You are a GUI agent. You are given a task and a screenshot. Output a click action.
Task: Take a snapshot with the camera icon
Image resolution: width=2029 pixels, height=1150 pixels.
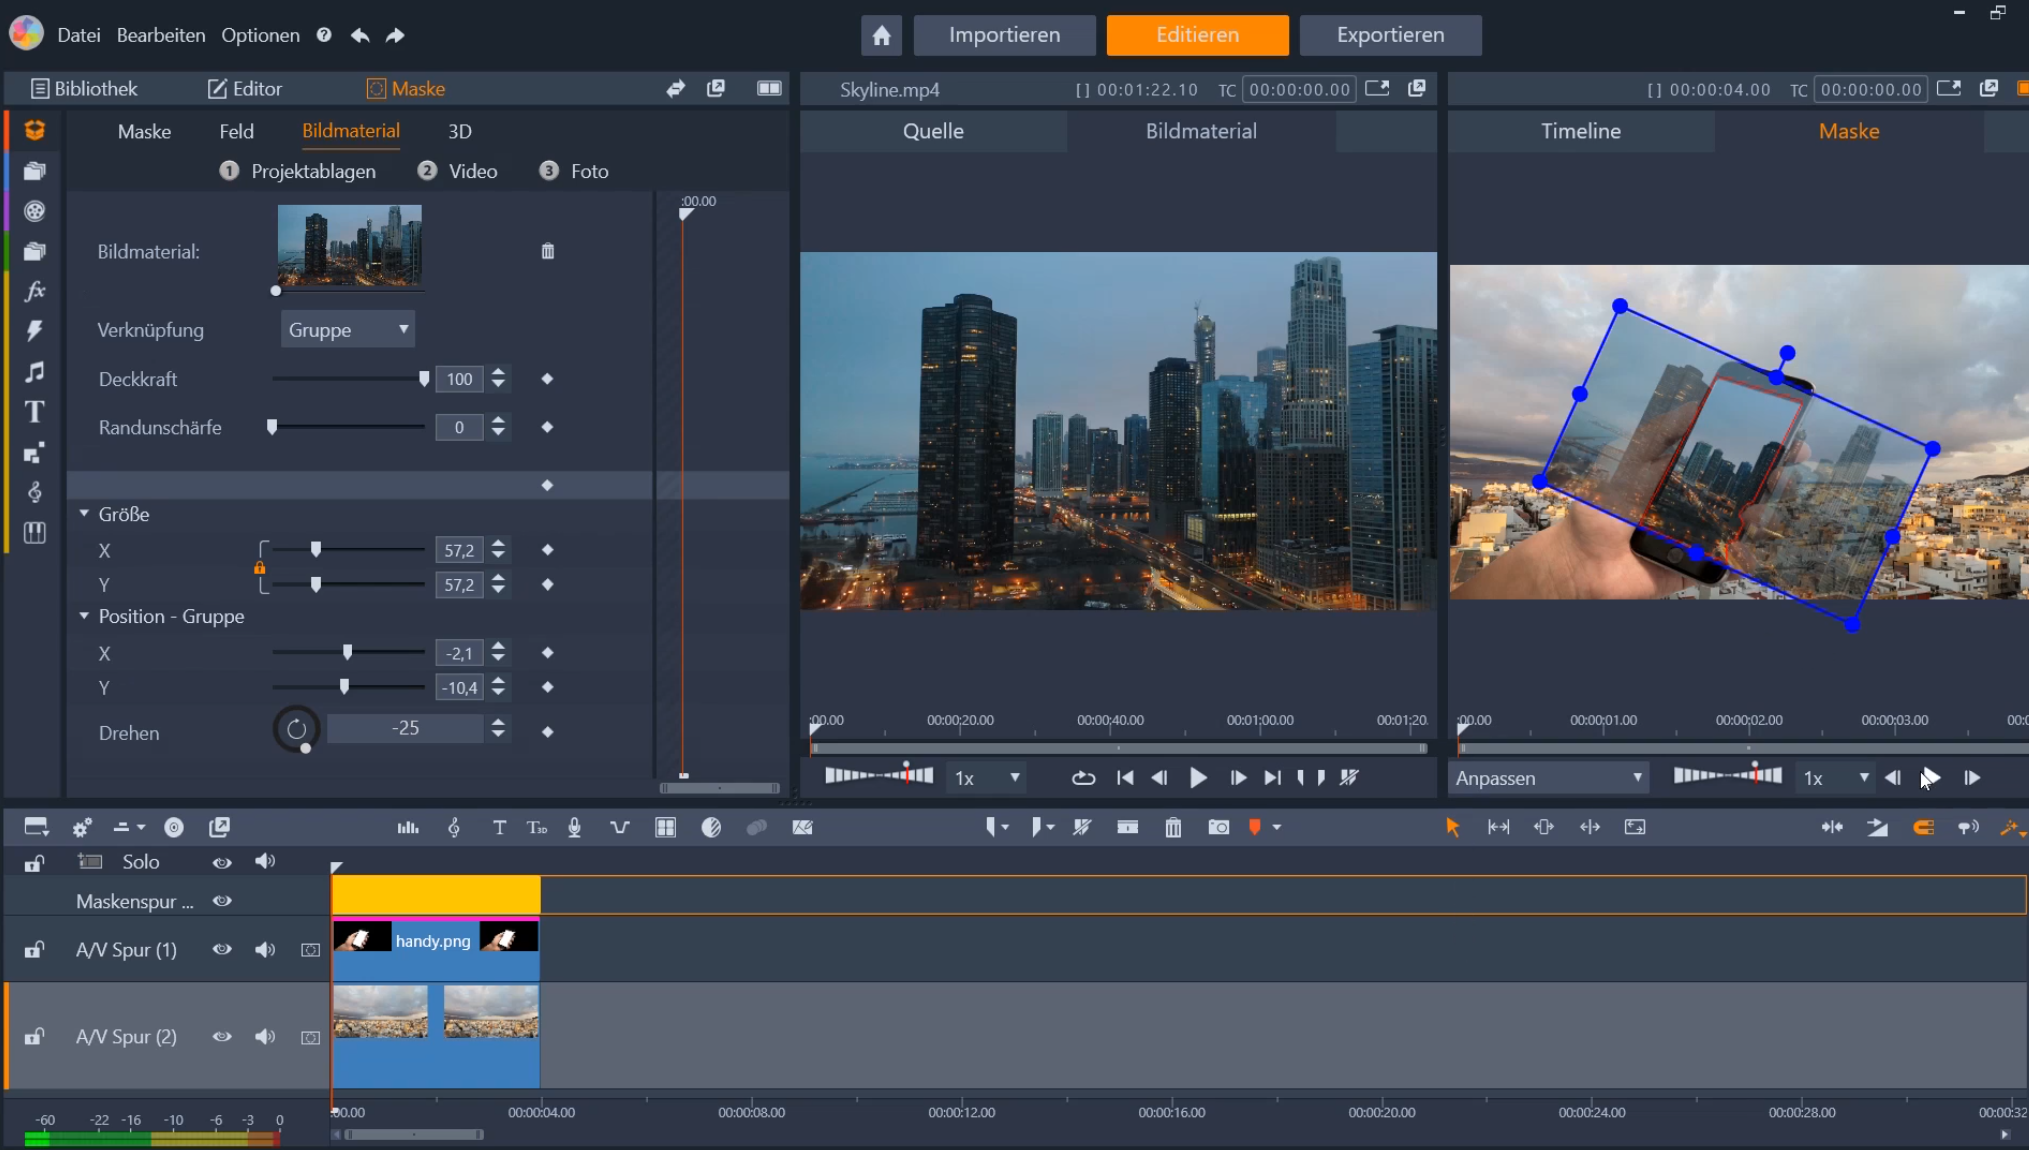(1218, 827)
